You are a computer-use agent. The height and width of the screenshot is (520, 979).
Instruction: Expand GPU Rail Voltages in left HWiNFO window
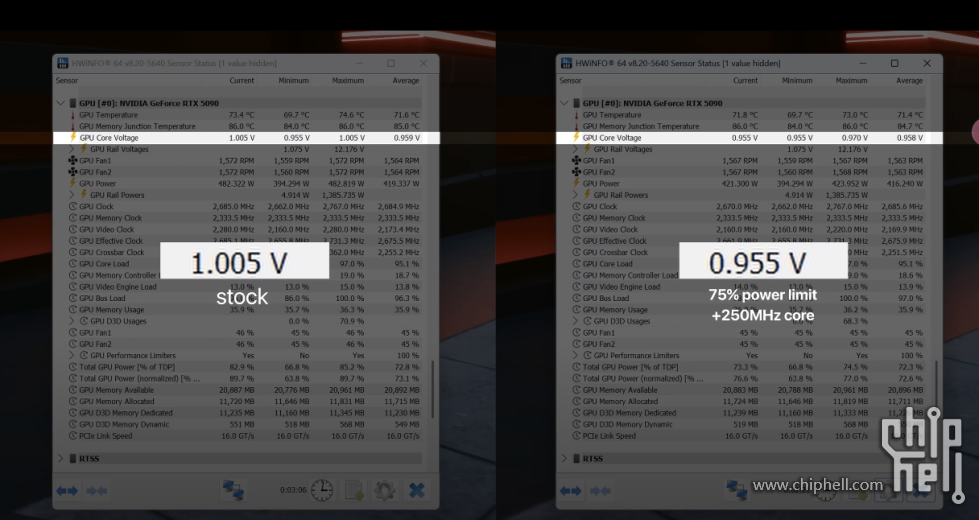(72, 149)
